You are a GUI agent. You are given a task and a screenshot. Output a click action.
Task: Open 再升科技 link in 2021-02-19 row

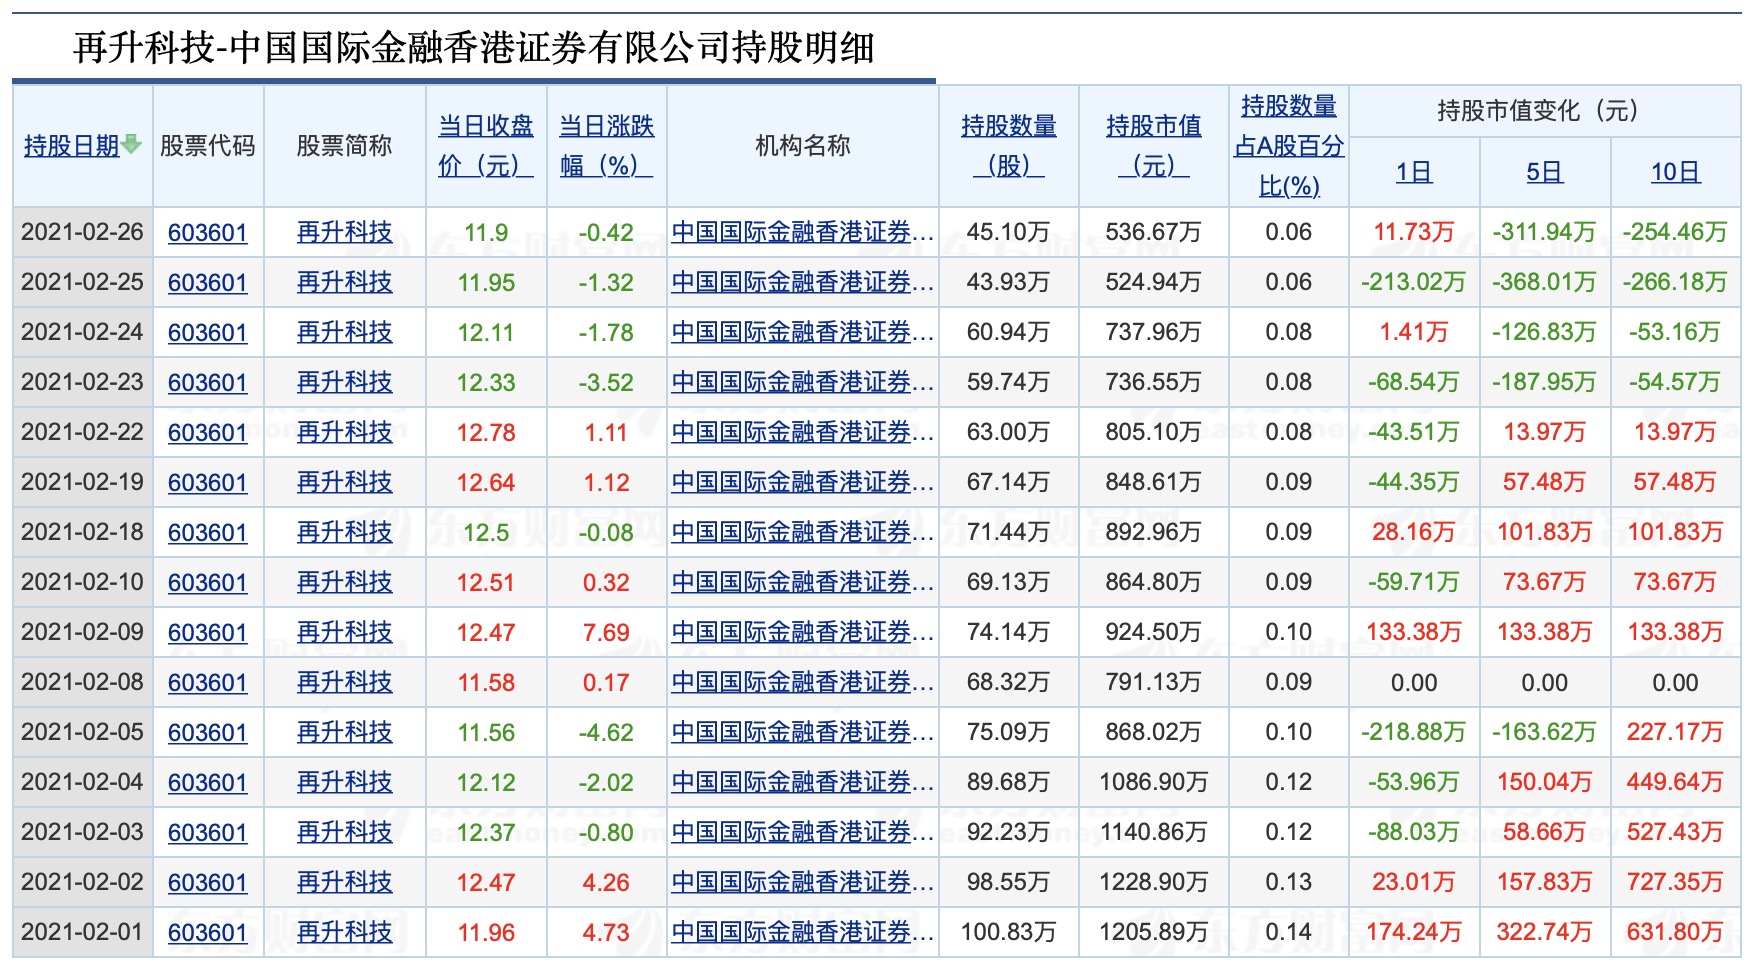pos(345,483)
